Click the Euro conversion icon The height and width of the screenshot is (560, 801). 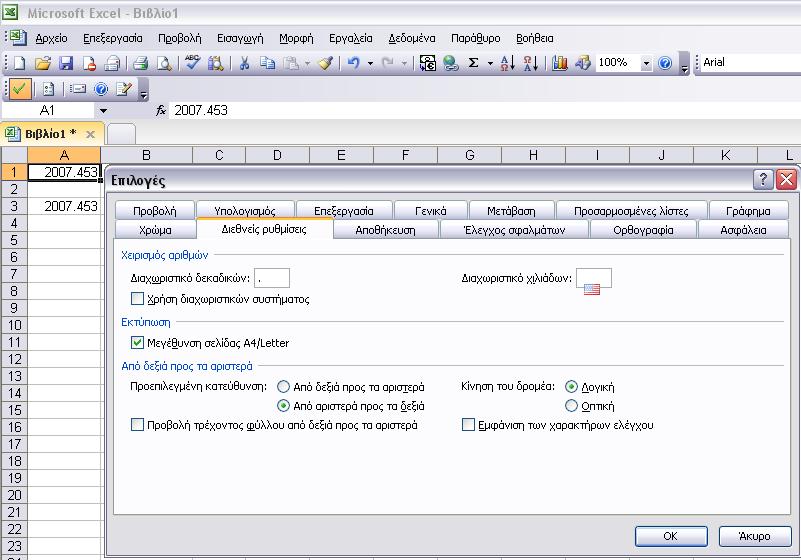point(427,63)
